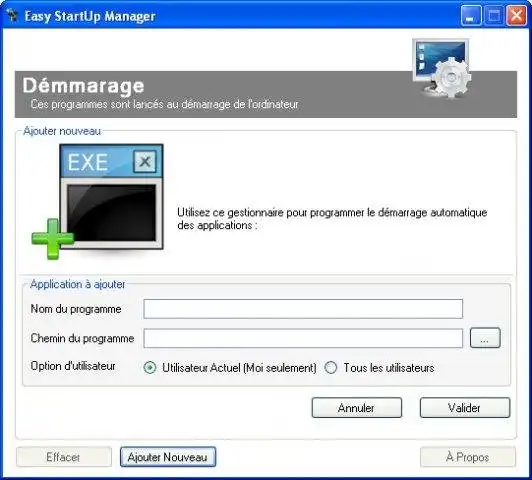
Task: Click the Ajouter Nouveau button
Action: click(x=168, y=457)
